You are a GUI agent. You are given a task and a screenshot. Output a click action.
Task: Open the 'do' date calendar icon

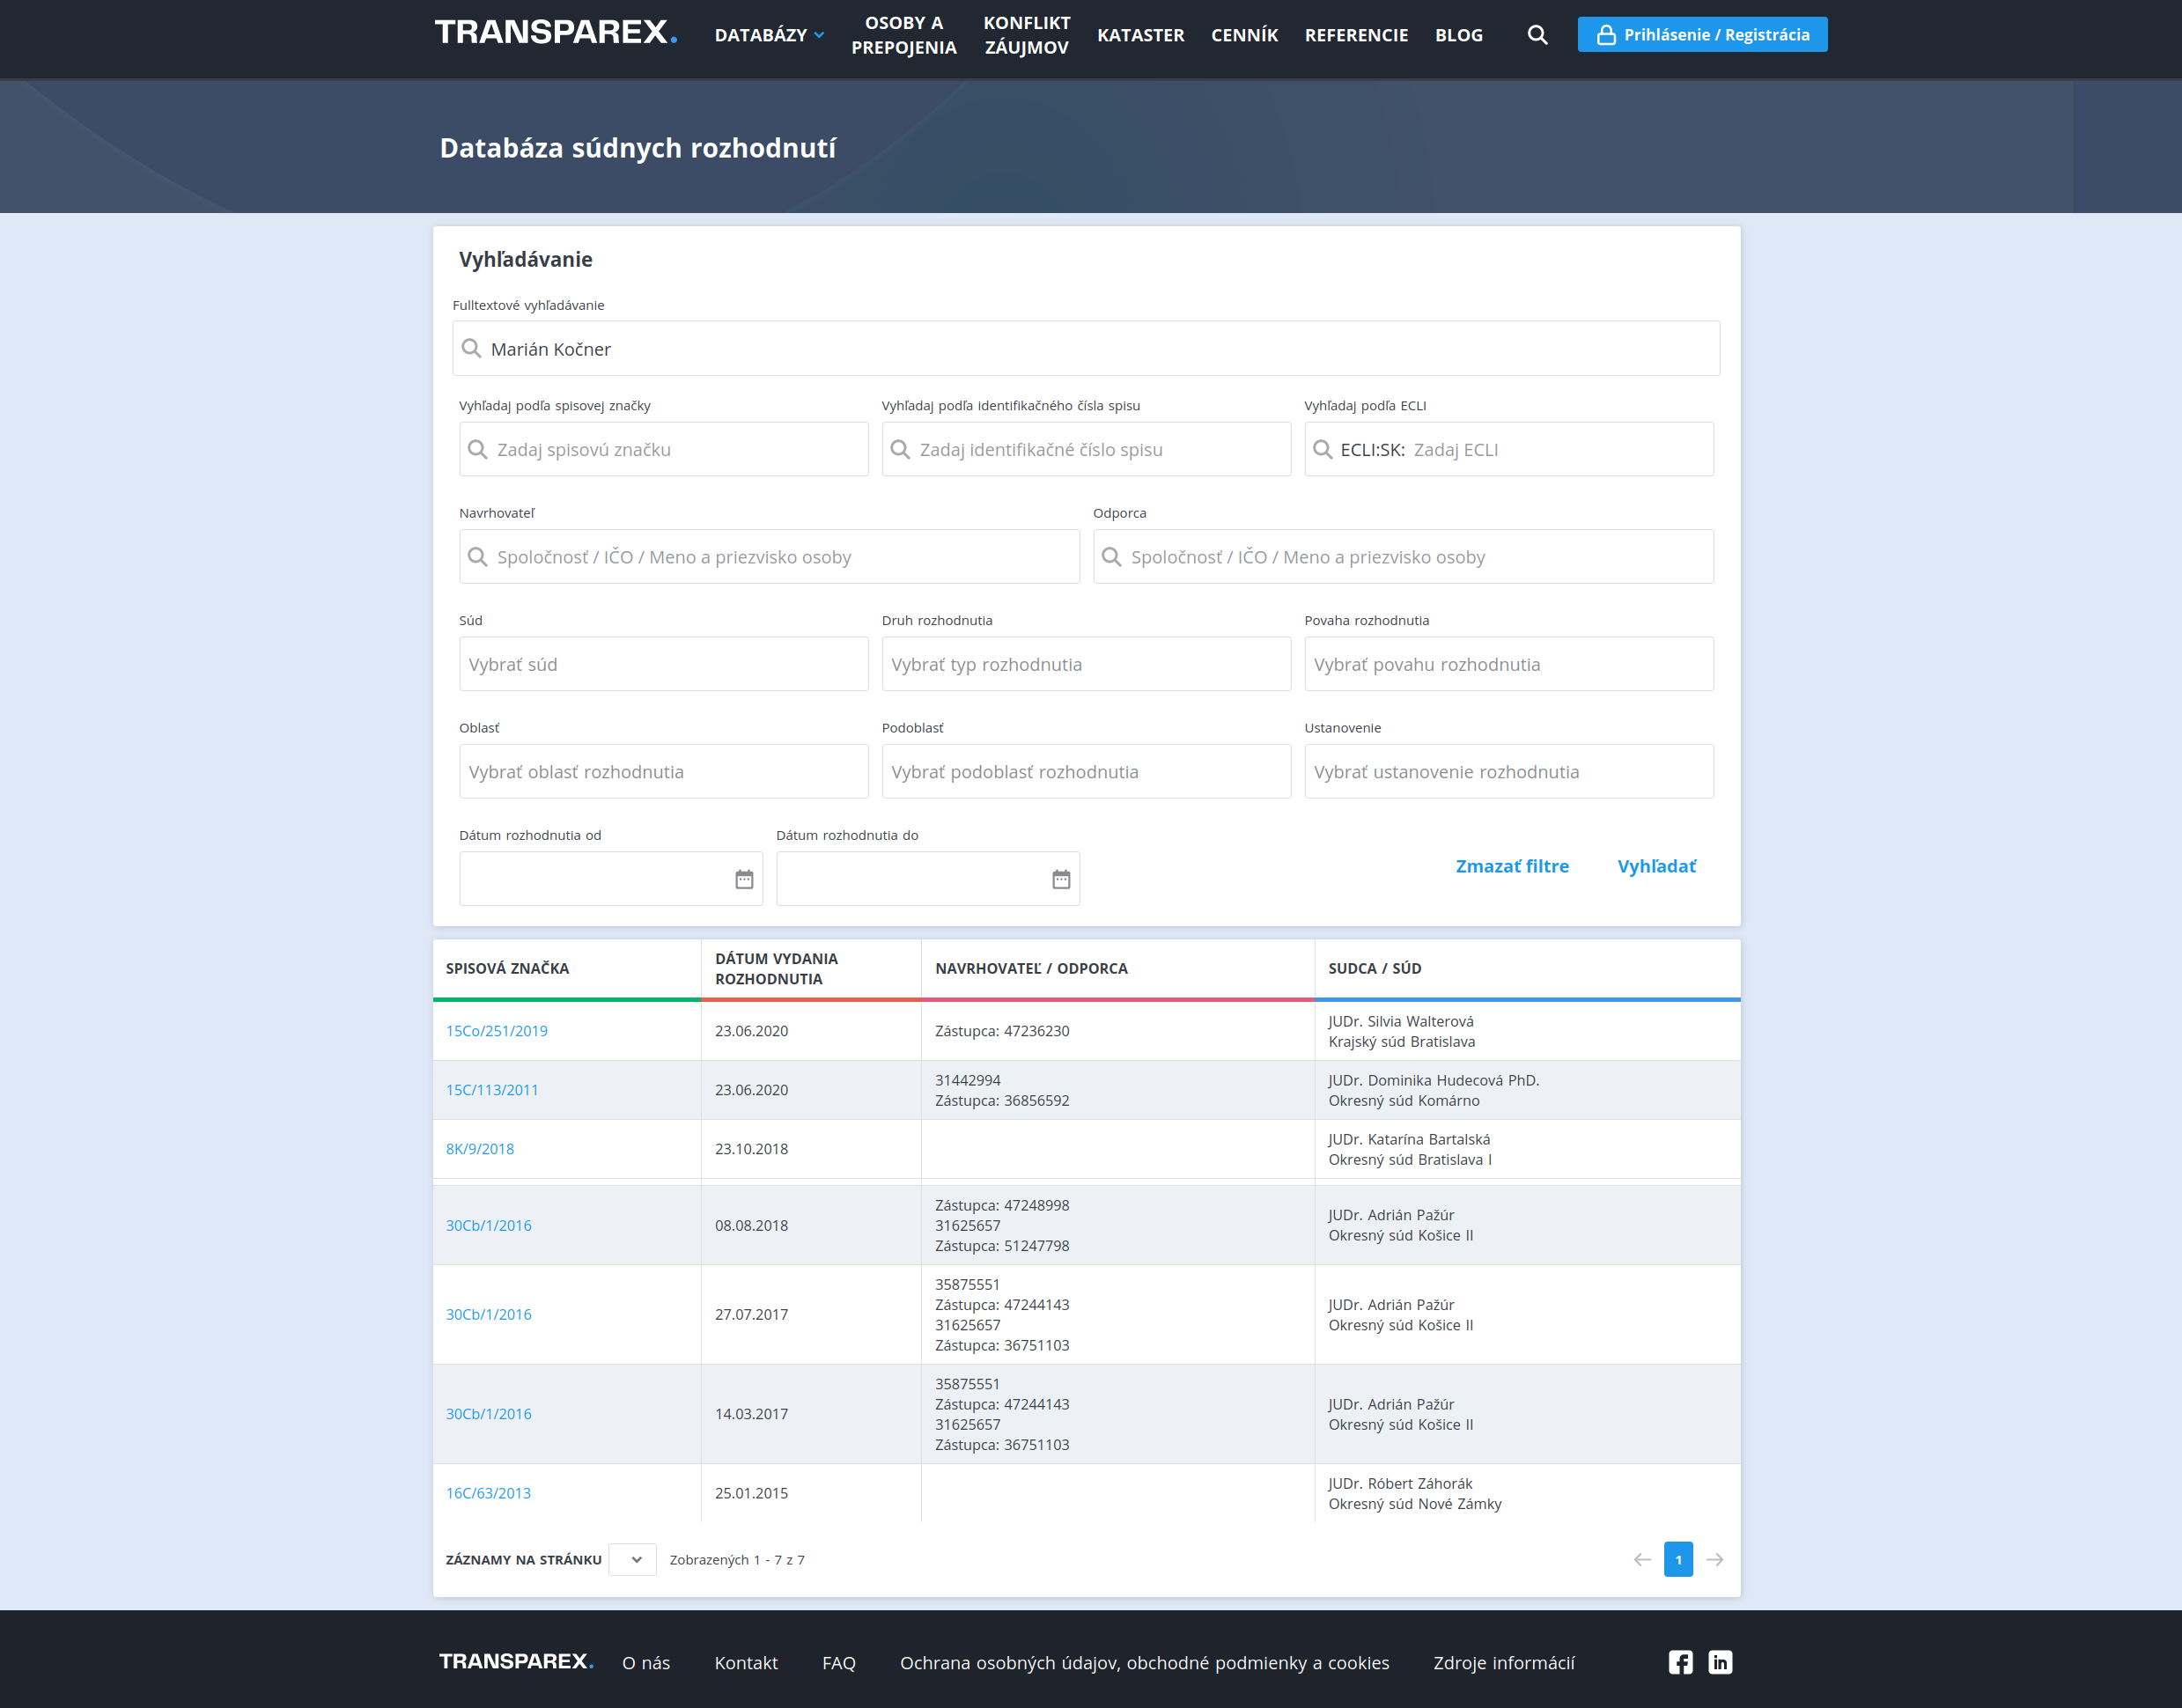[1061, 879]
